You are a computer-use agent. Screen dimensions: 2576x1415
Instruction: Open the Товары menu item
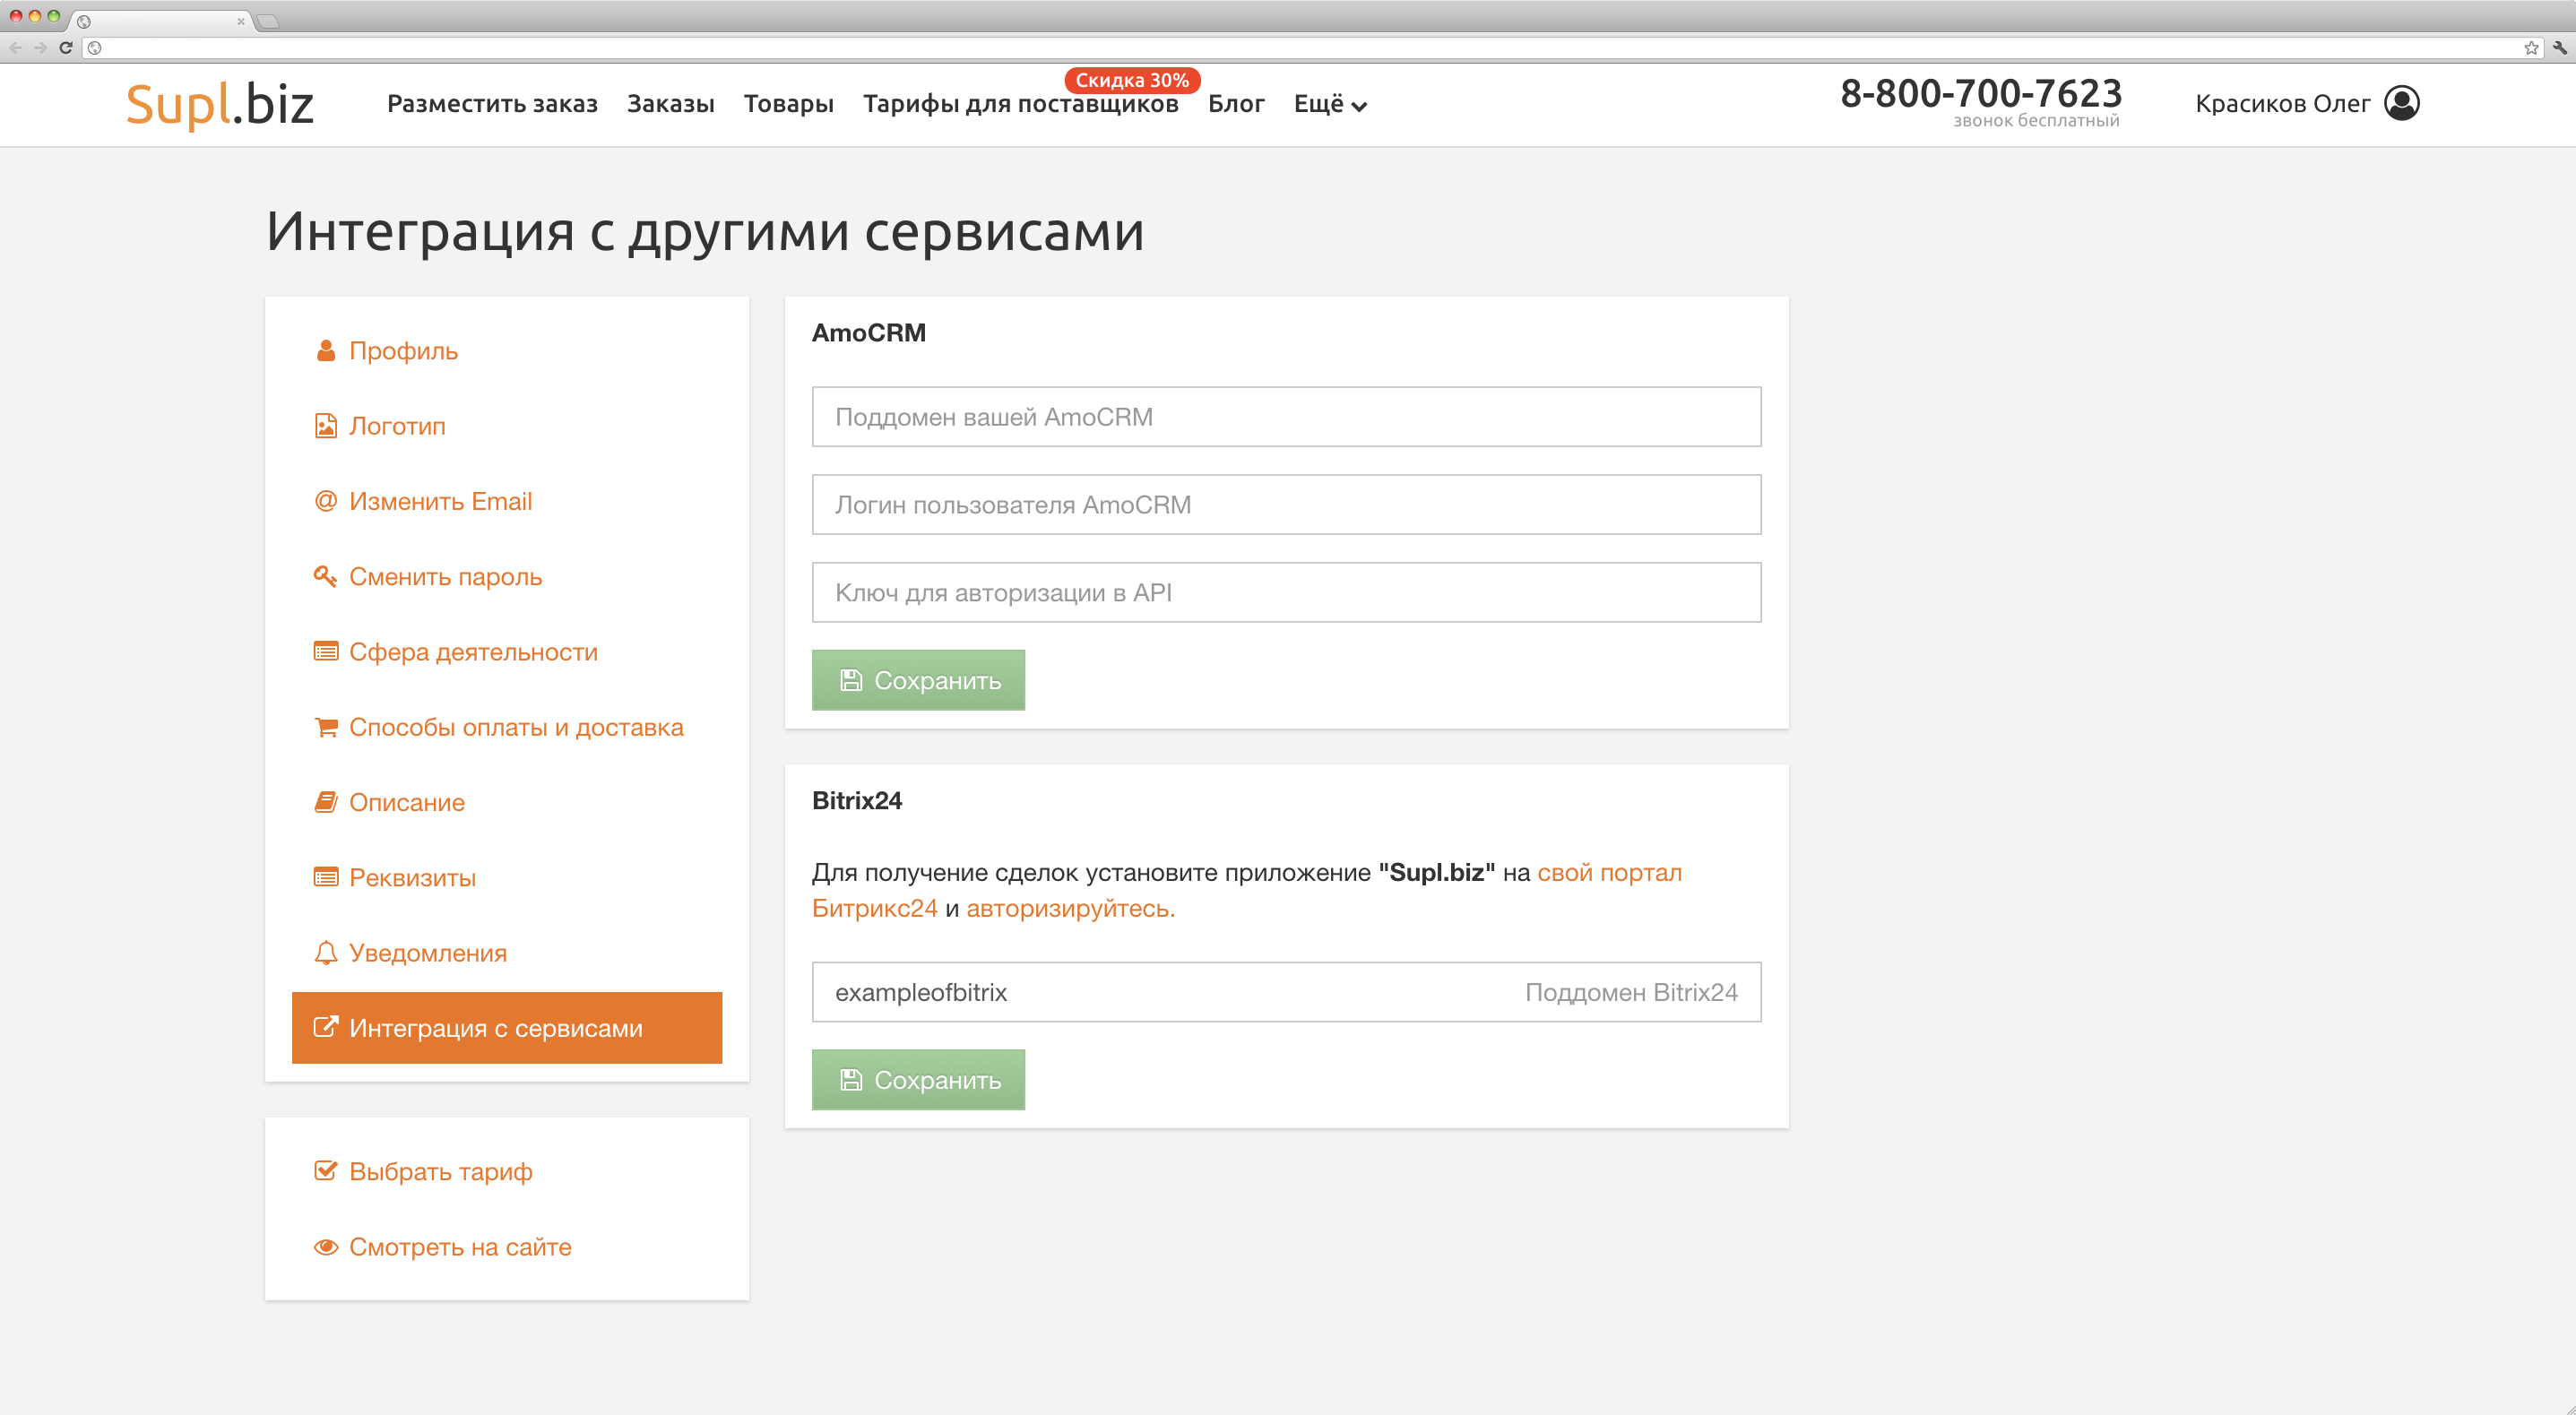coord(788,104)
